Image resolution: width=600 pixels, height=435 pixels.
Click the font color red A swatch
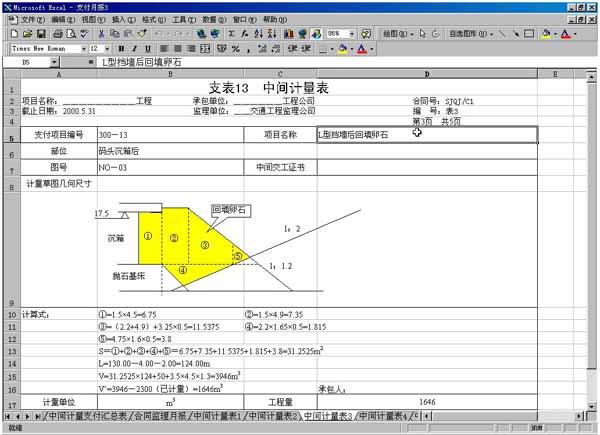563,33
